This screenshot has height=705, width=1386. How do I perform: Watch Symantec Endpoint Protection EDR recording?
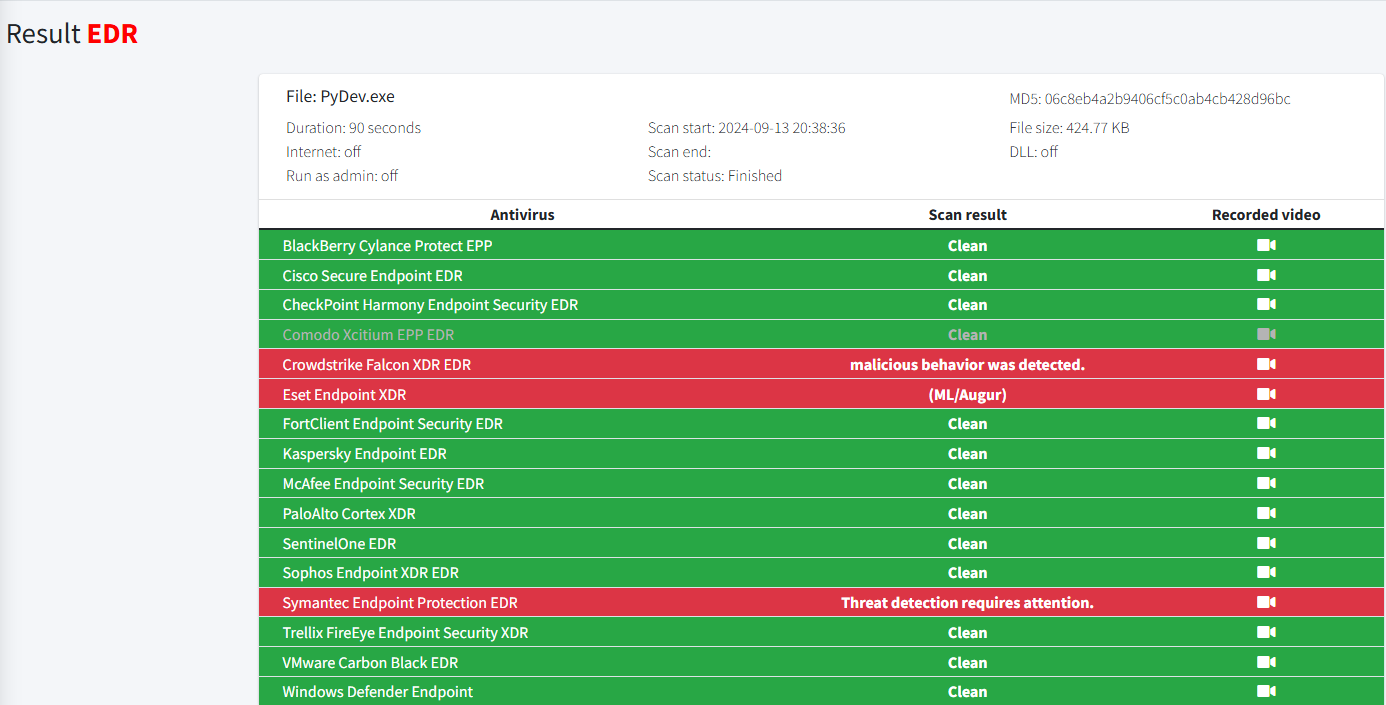pos(1266,602)
